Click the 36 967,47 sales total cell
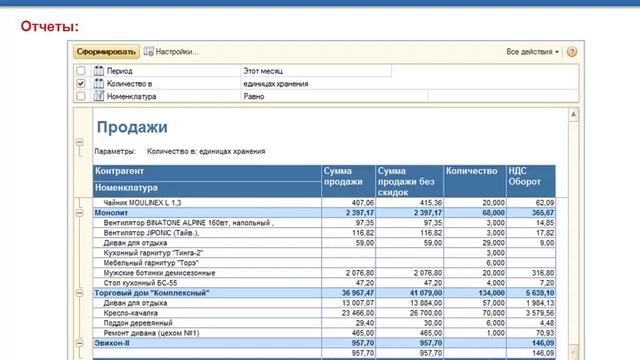 [x=348, y=293]
